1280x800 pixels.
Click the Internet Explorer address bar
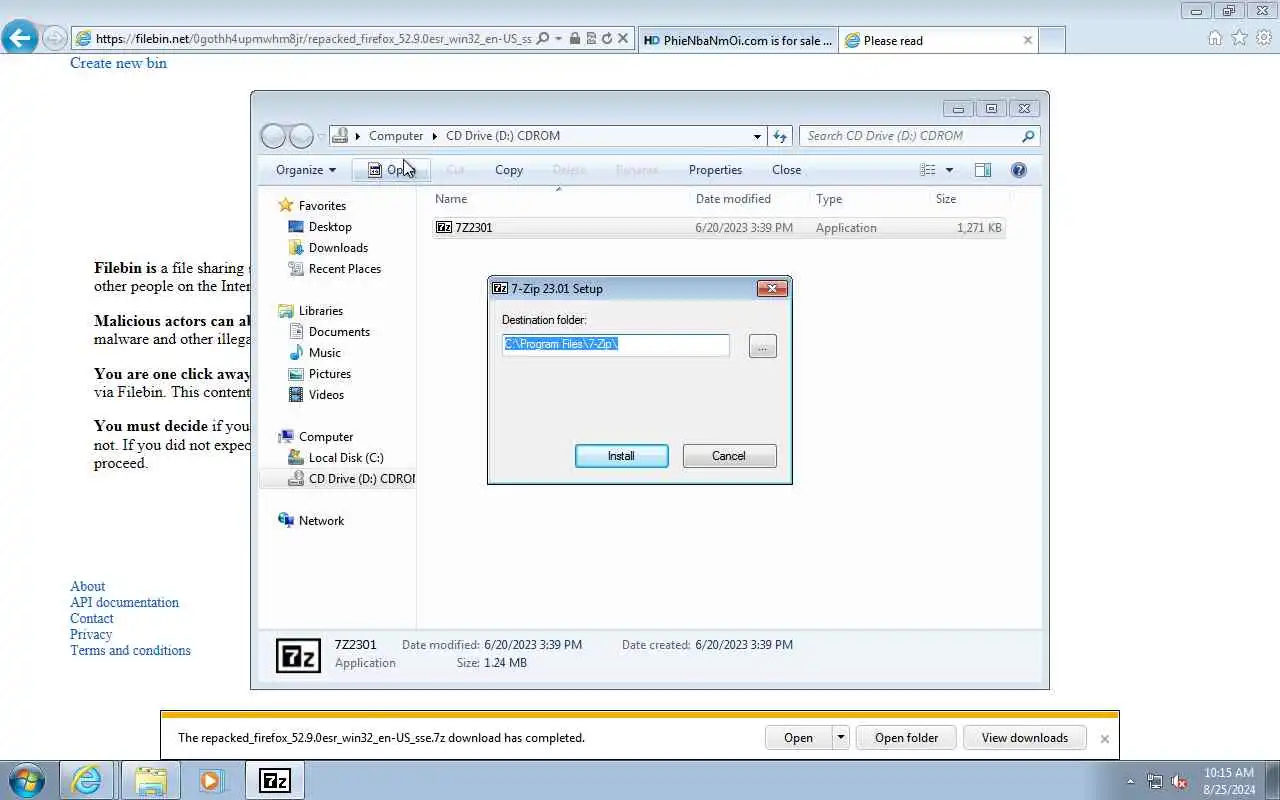coord(314,39)
